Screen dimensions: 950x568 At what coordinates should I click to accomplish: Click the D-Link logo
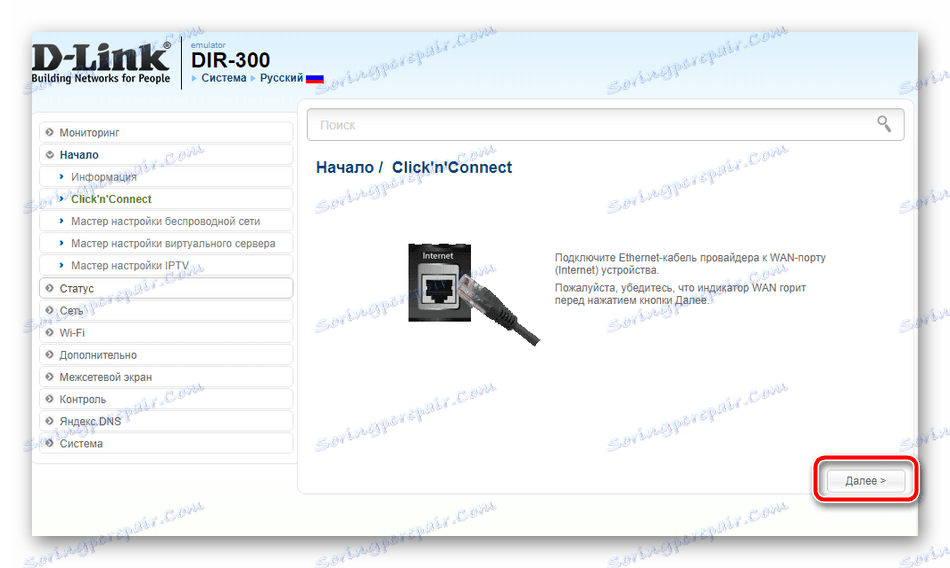coord(101,63)
